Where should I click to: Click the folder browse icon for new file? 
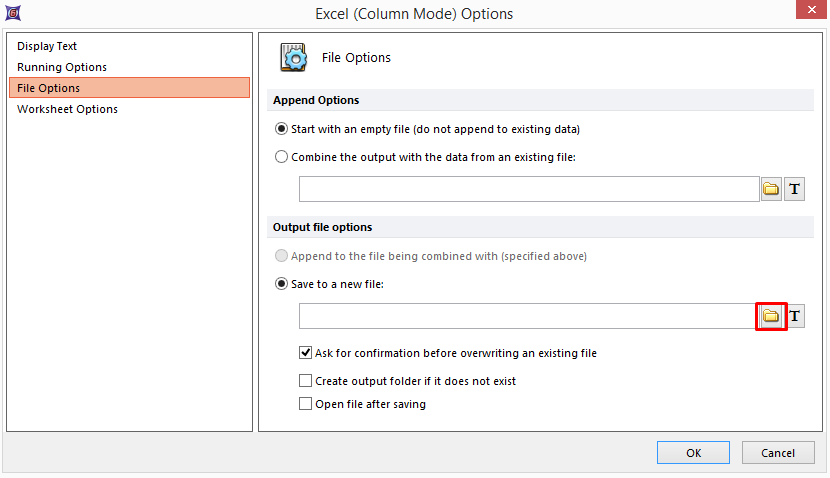tap(771, 316)
